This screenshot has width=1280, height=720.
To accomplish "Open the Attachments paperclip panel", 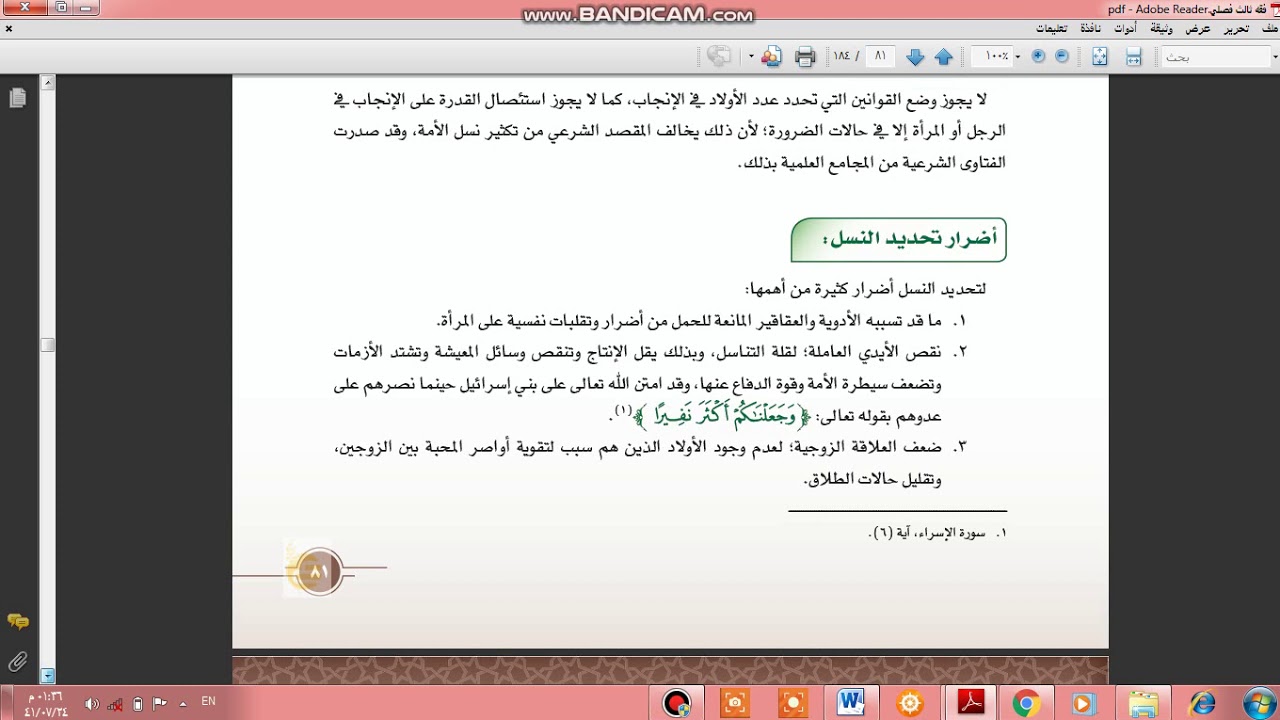I will point(17,661).
